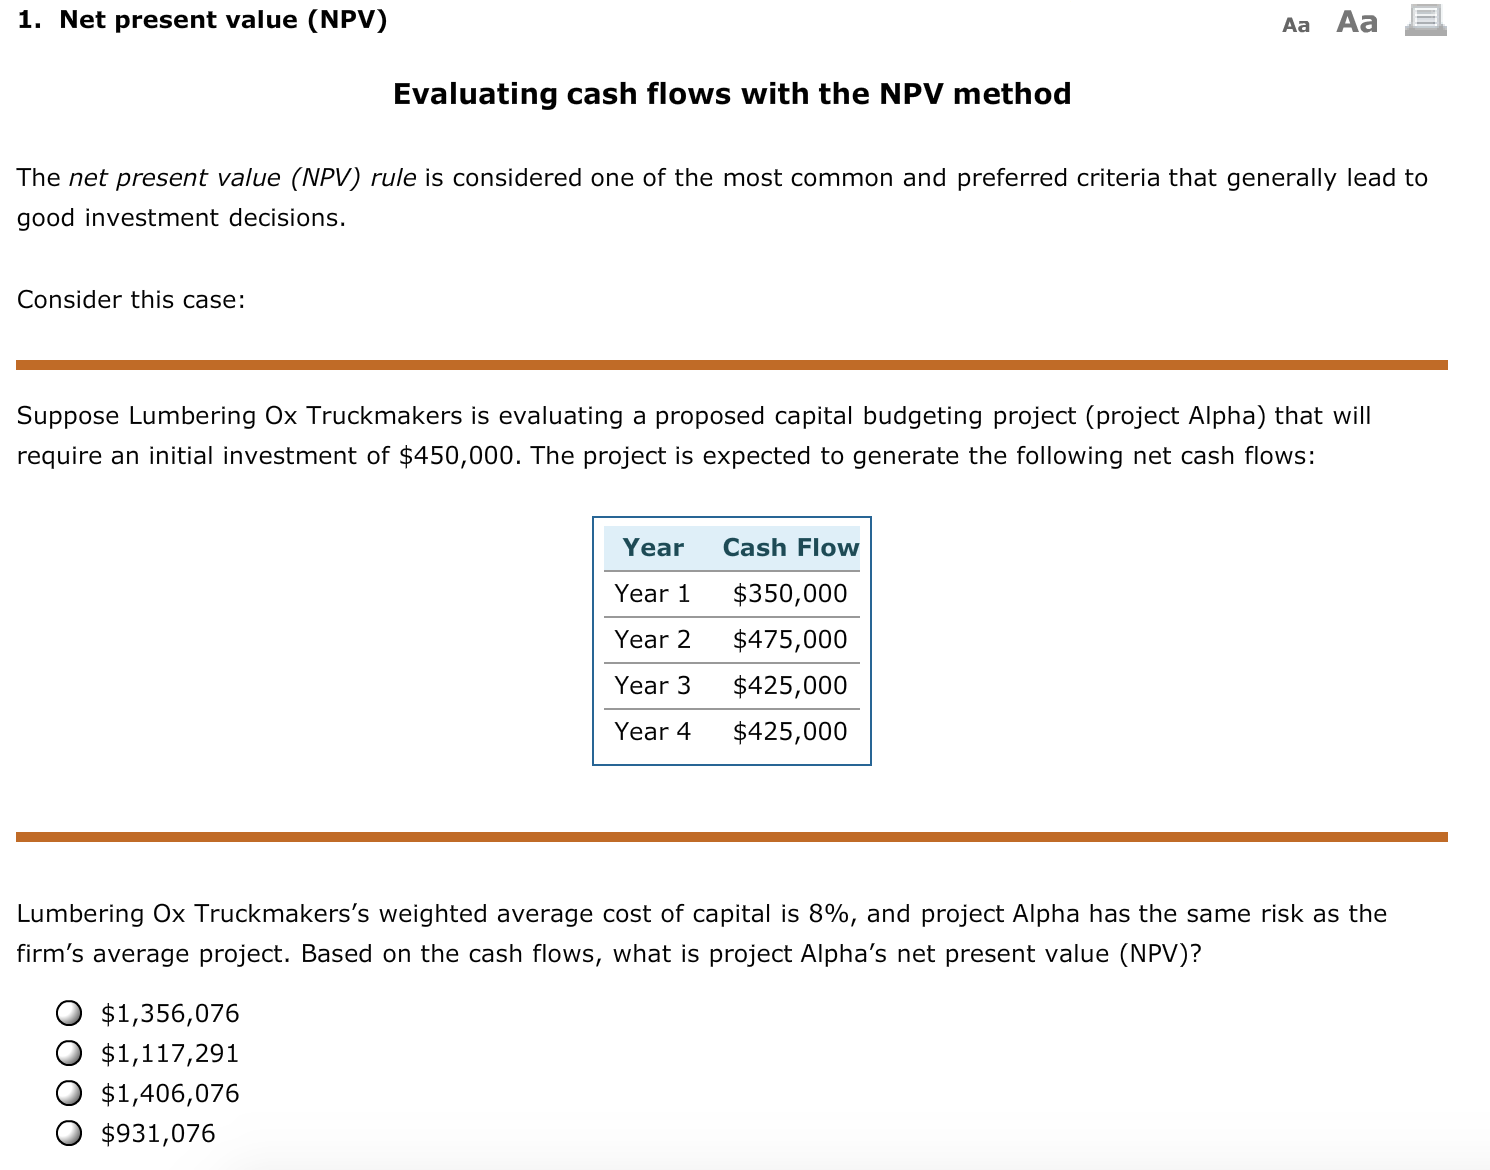Viewport: 1490px width, 1170px height.
Task: Select the $1,356,076 answer option
Action: [x=68, y=1013]
